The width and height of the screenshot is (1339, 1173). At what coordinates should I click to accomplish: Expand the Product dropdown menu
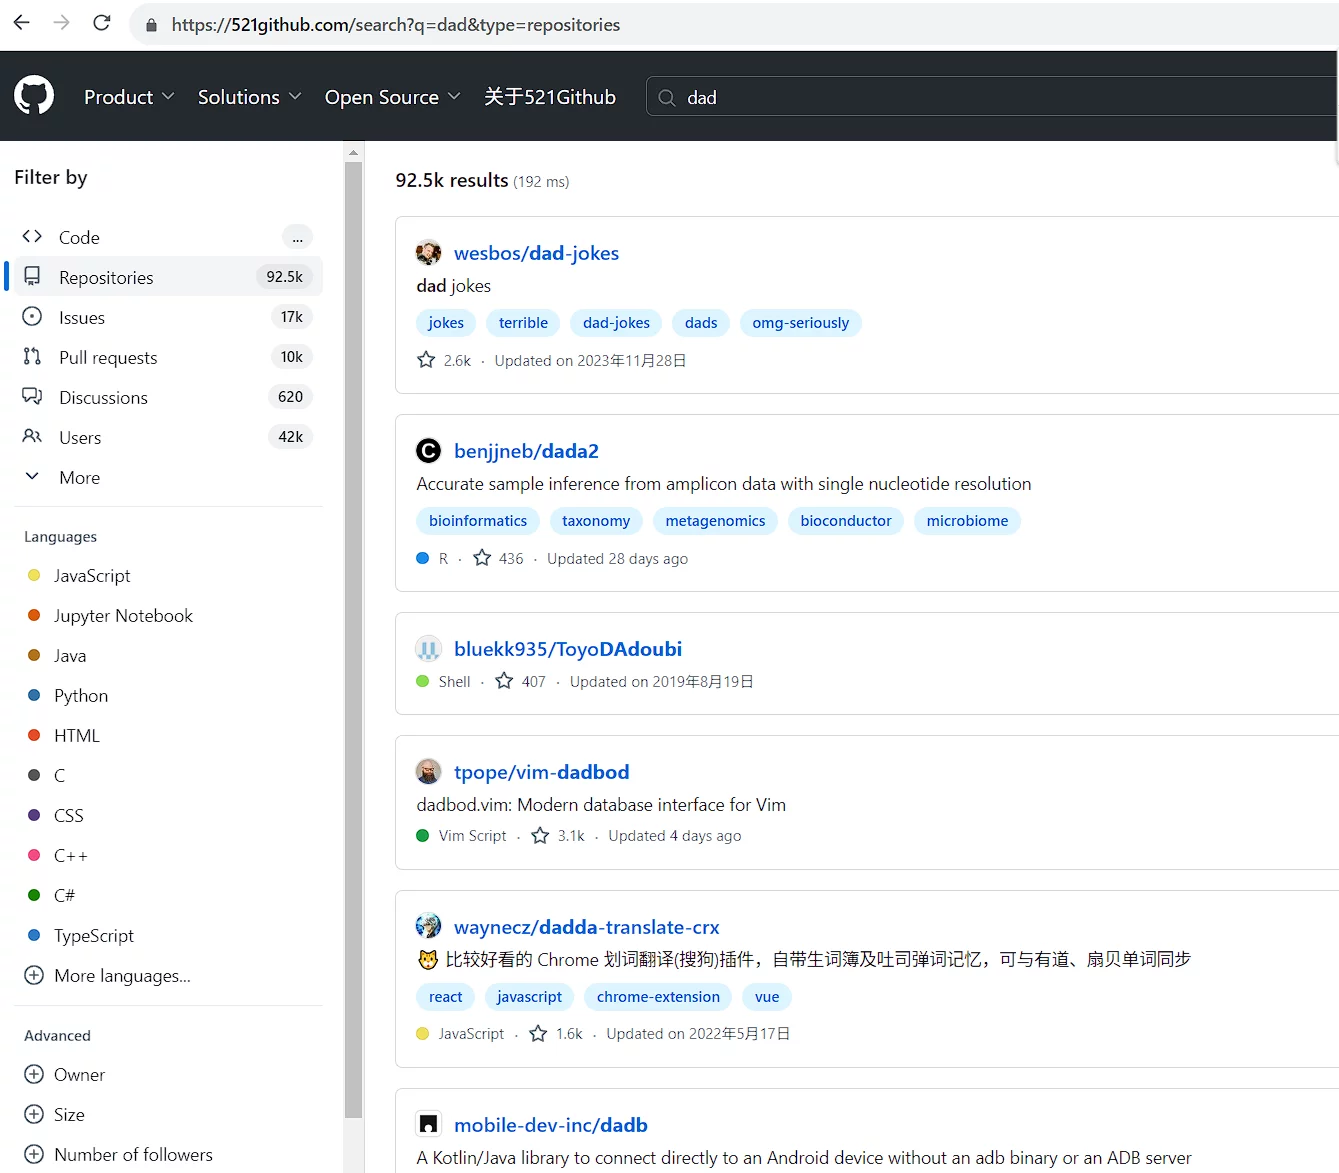pos(129,97)
